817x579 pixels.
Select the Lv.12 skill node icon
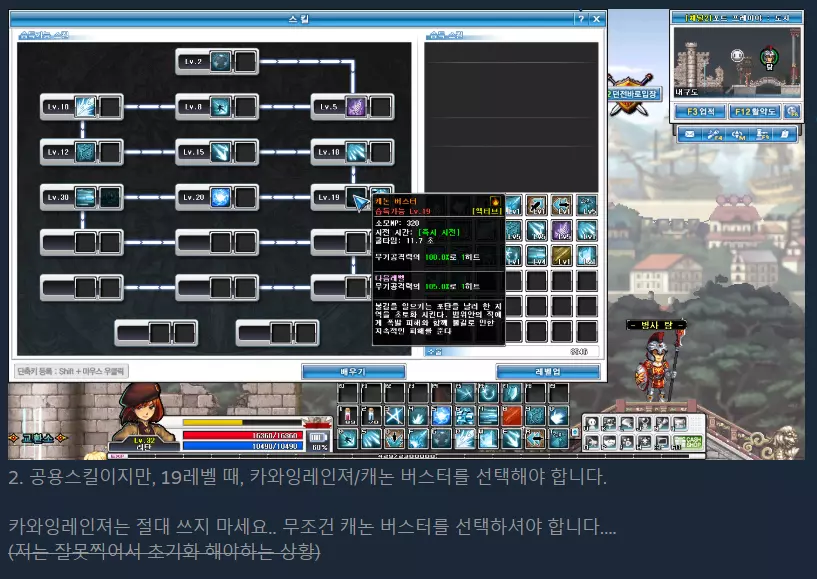tap(85, 152)
